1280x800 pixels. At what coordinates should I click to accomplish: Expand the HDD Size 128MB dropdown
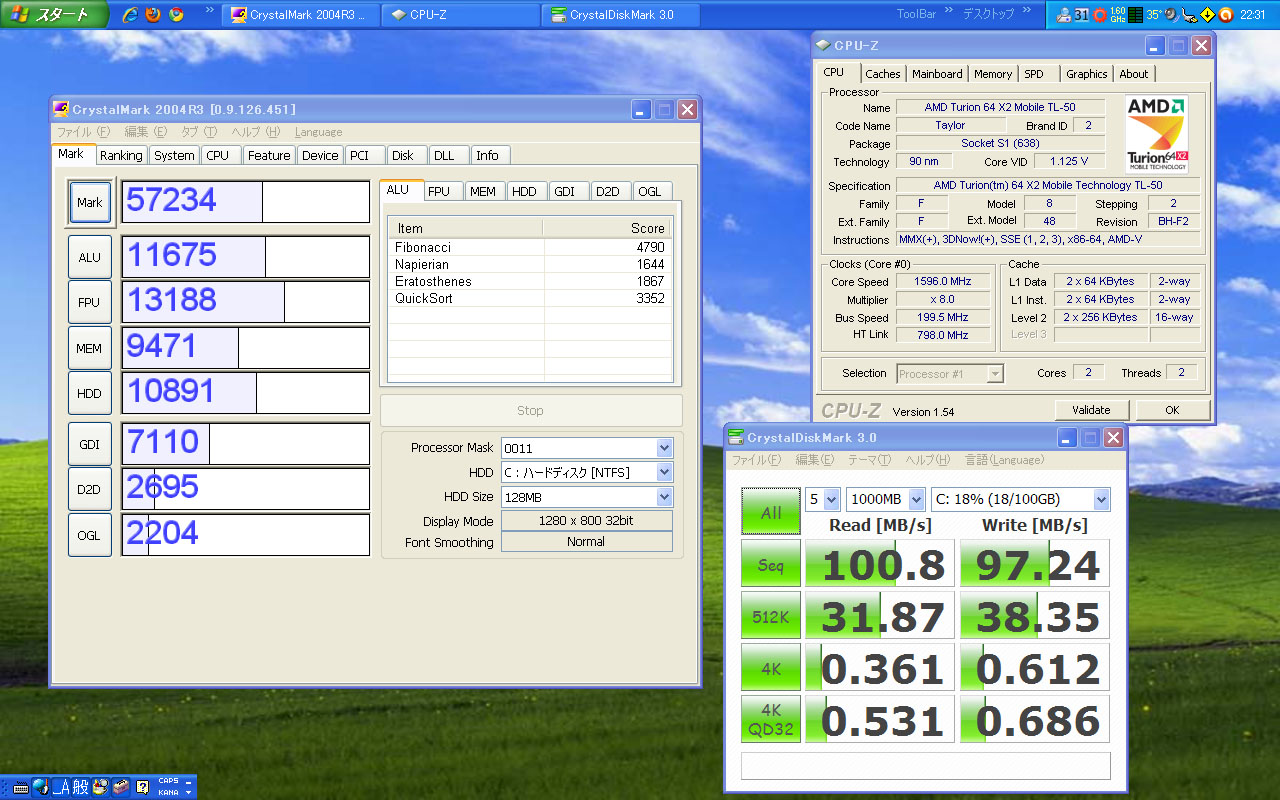pos(664,497)
